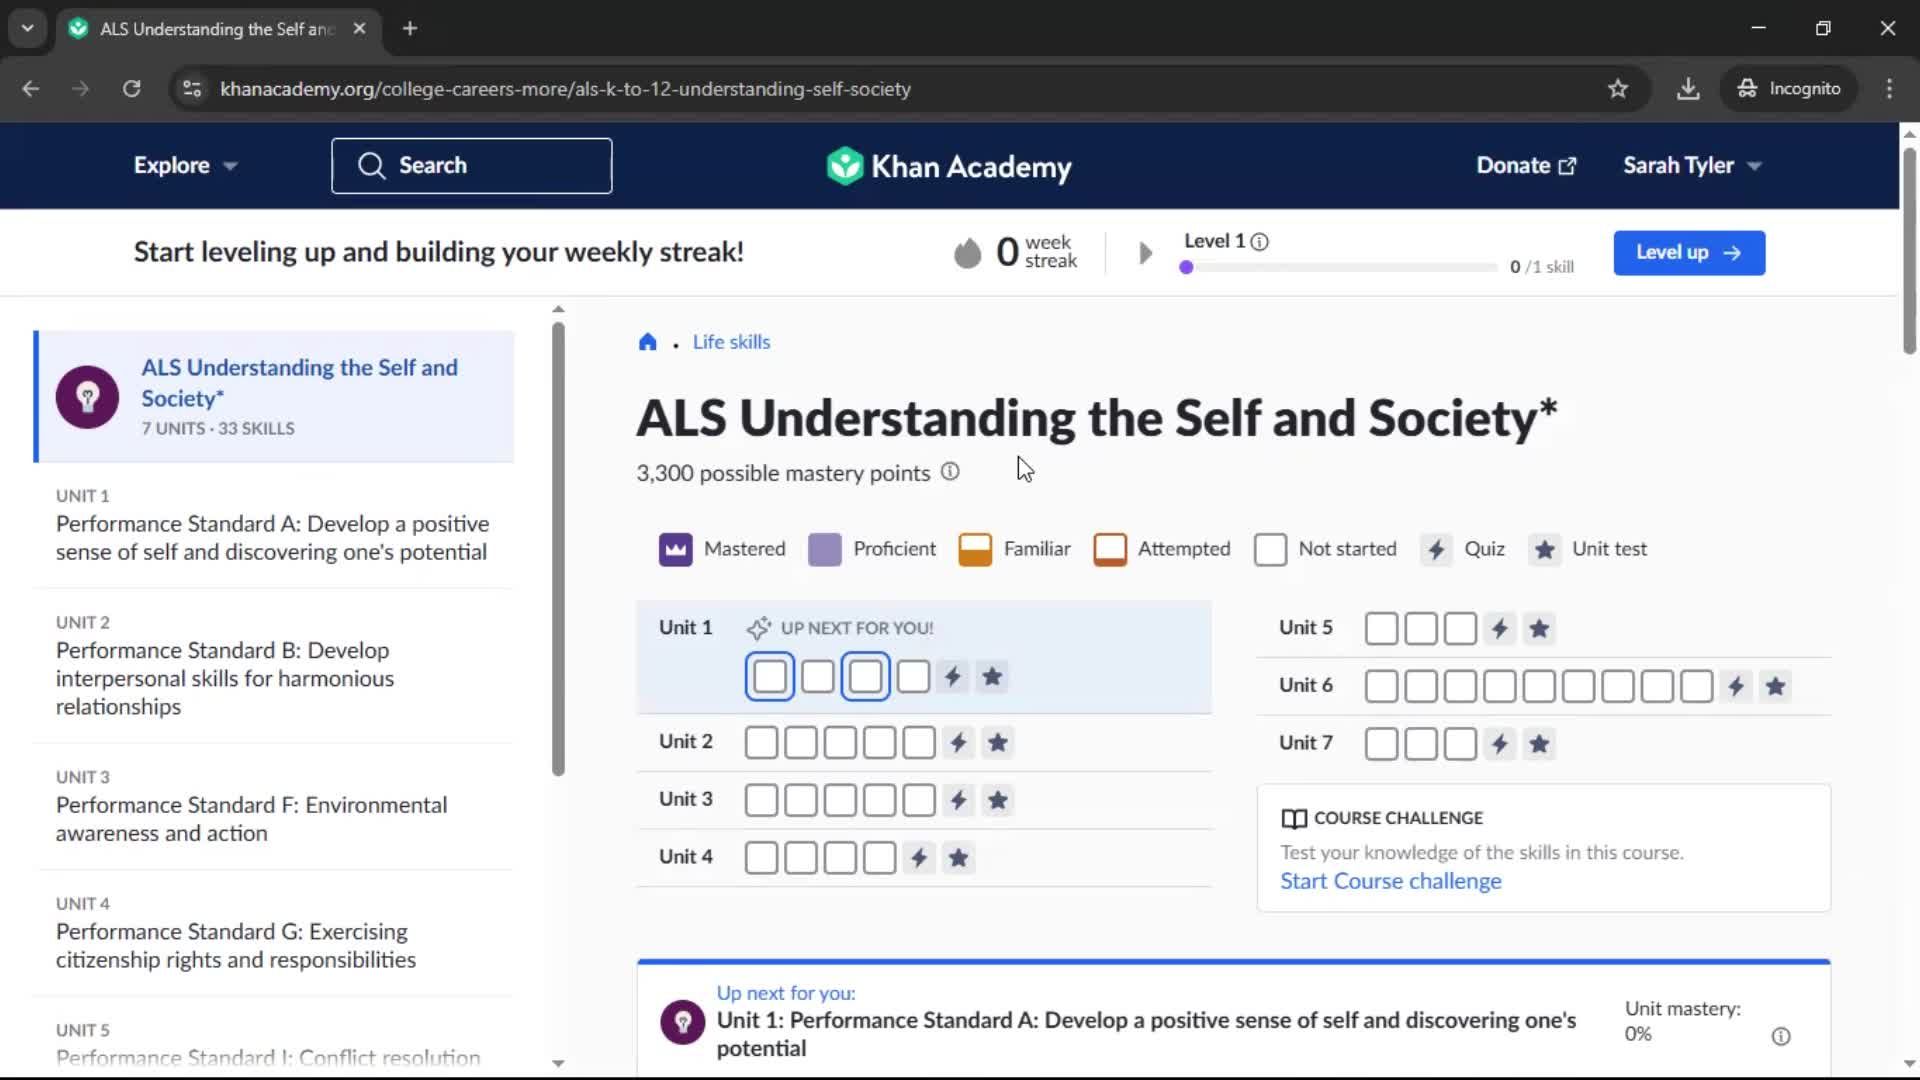Select first skill box in Unit 6
This screenshot has height=1080, width=1920.
click(x=1381, y=687)
